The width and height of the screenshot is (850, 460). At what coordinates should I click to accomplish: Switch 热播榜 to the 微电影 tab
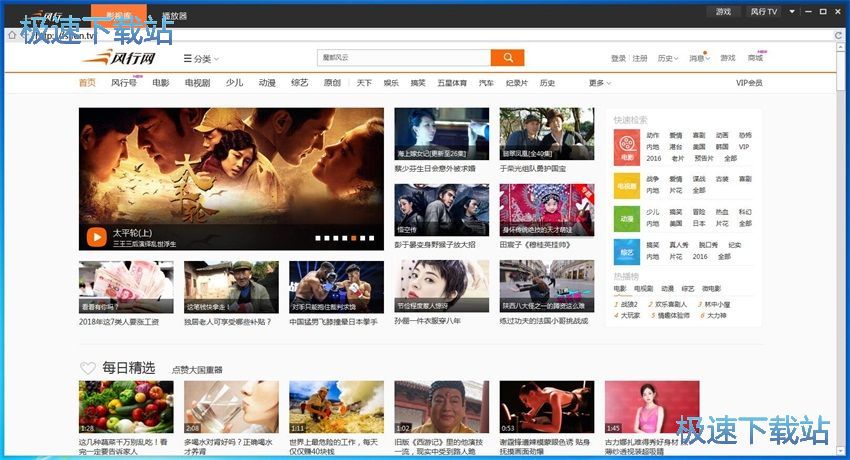click(x=711, y=289)
